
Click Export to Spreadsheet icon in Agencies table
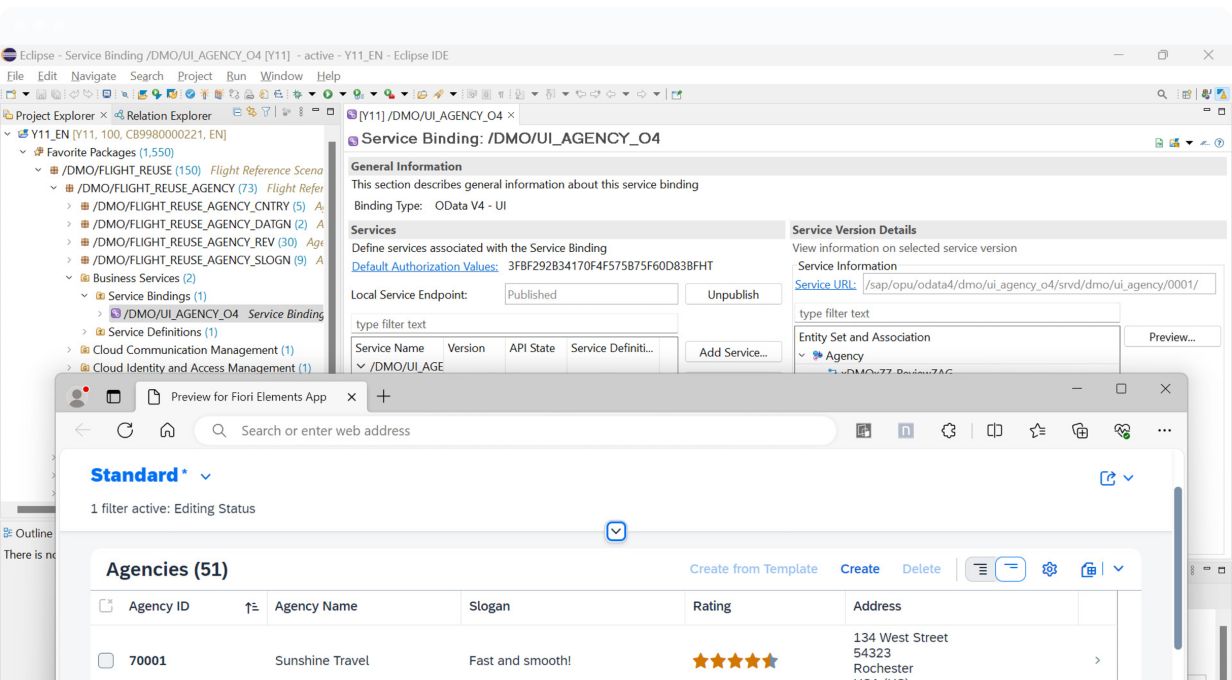pos(1089,569)
